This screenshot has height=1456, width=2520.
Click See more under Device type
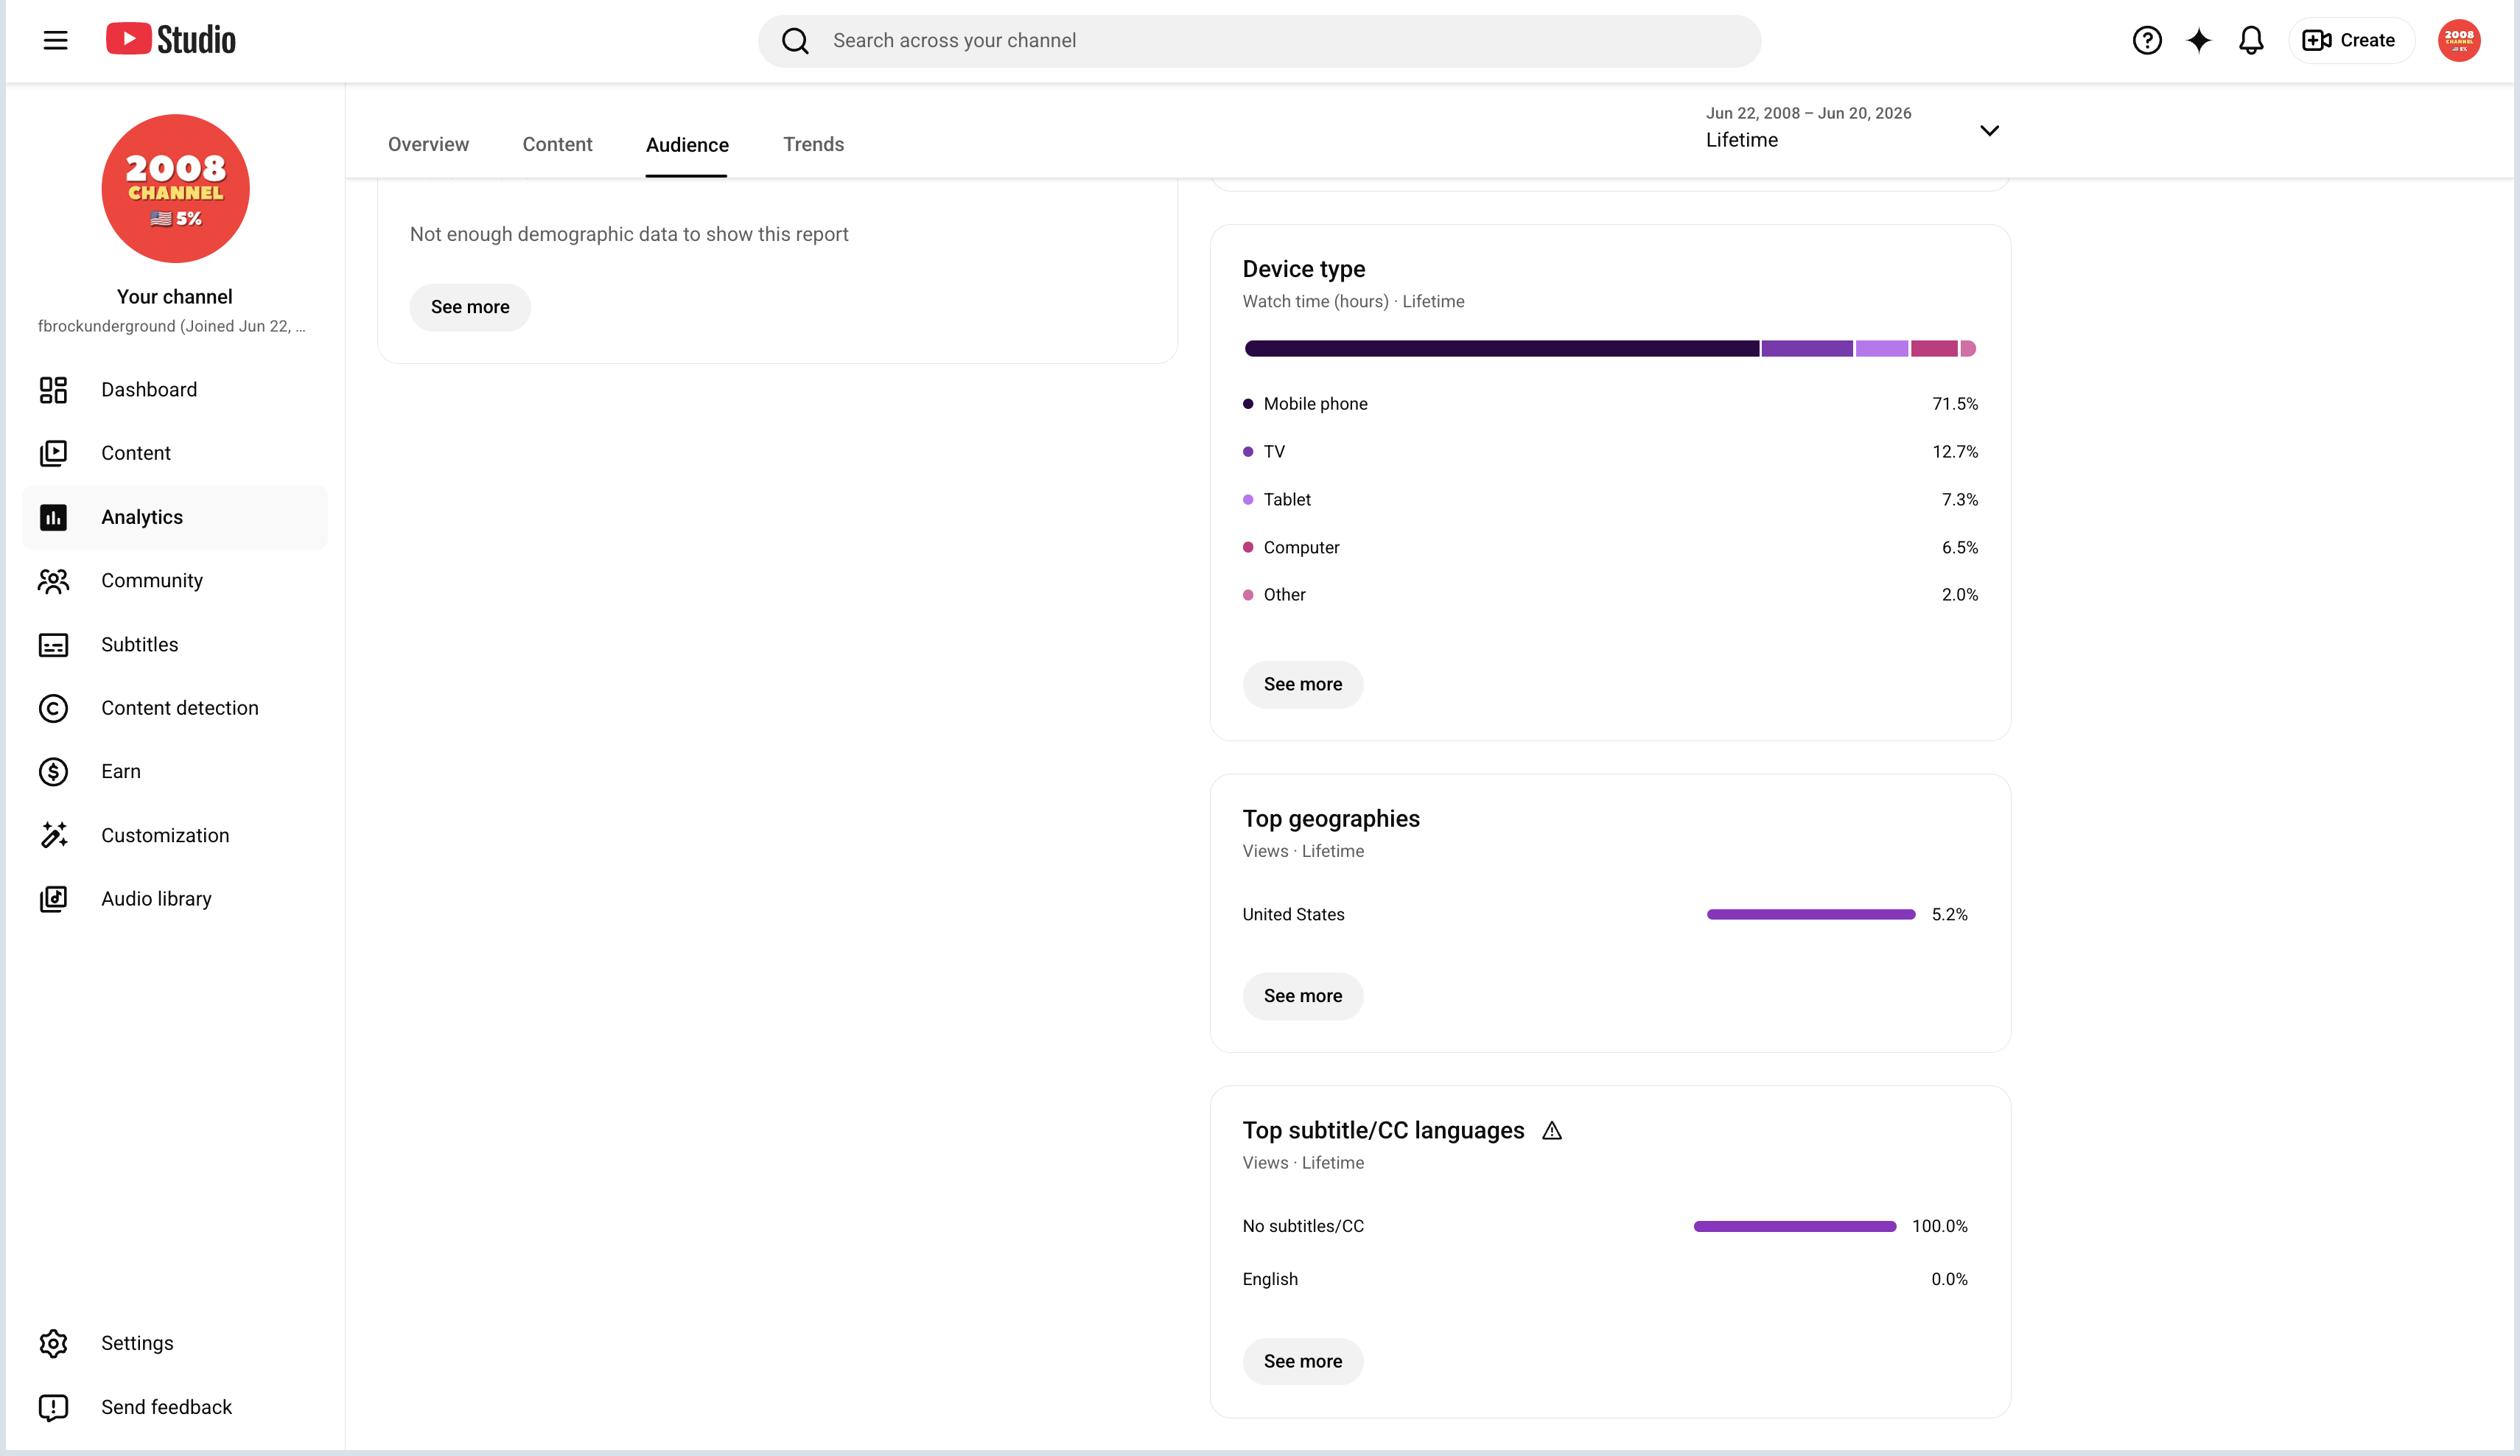click(1302, 685)
